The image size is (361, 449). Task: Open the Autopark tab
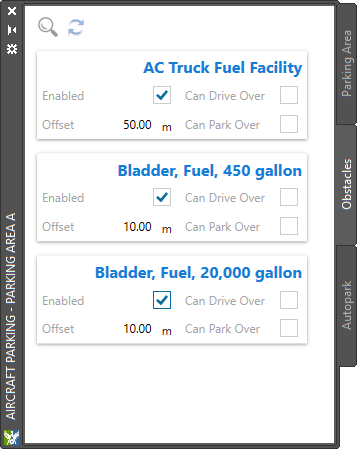[x=347, y=305]
